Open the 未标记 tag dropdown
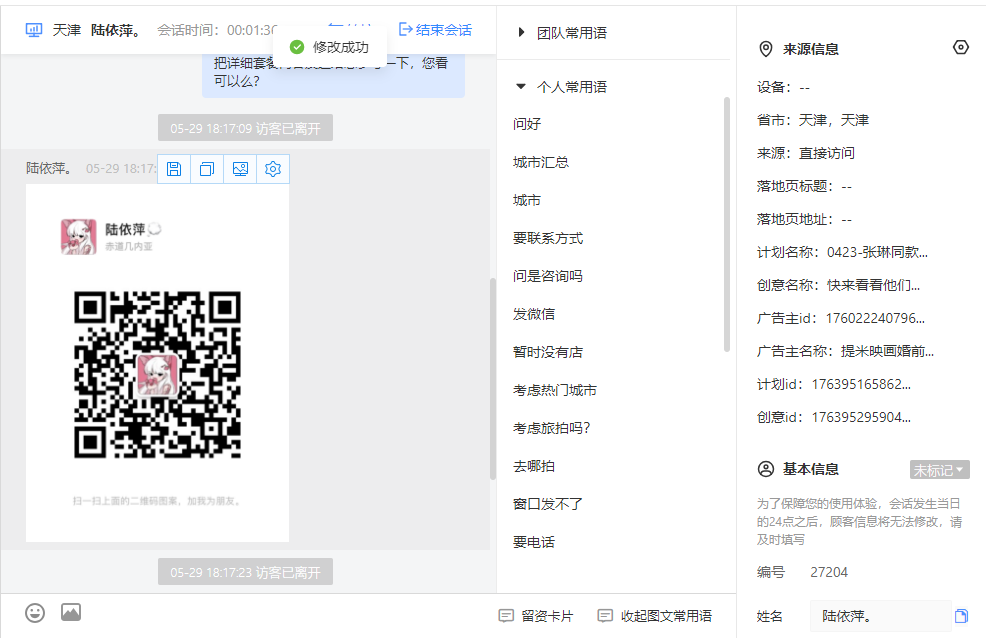986x638 pixels. point(939,470)
